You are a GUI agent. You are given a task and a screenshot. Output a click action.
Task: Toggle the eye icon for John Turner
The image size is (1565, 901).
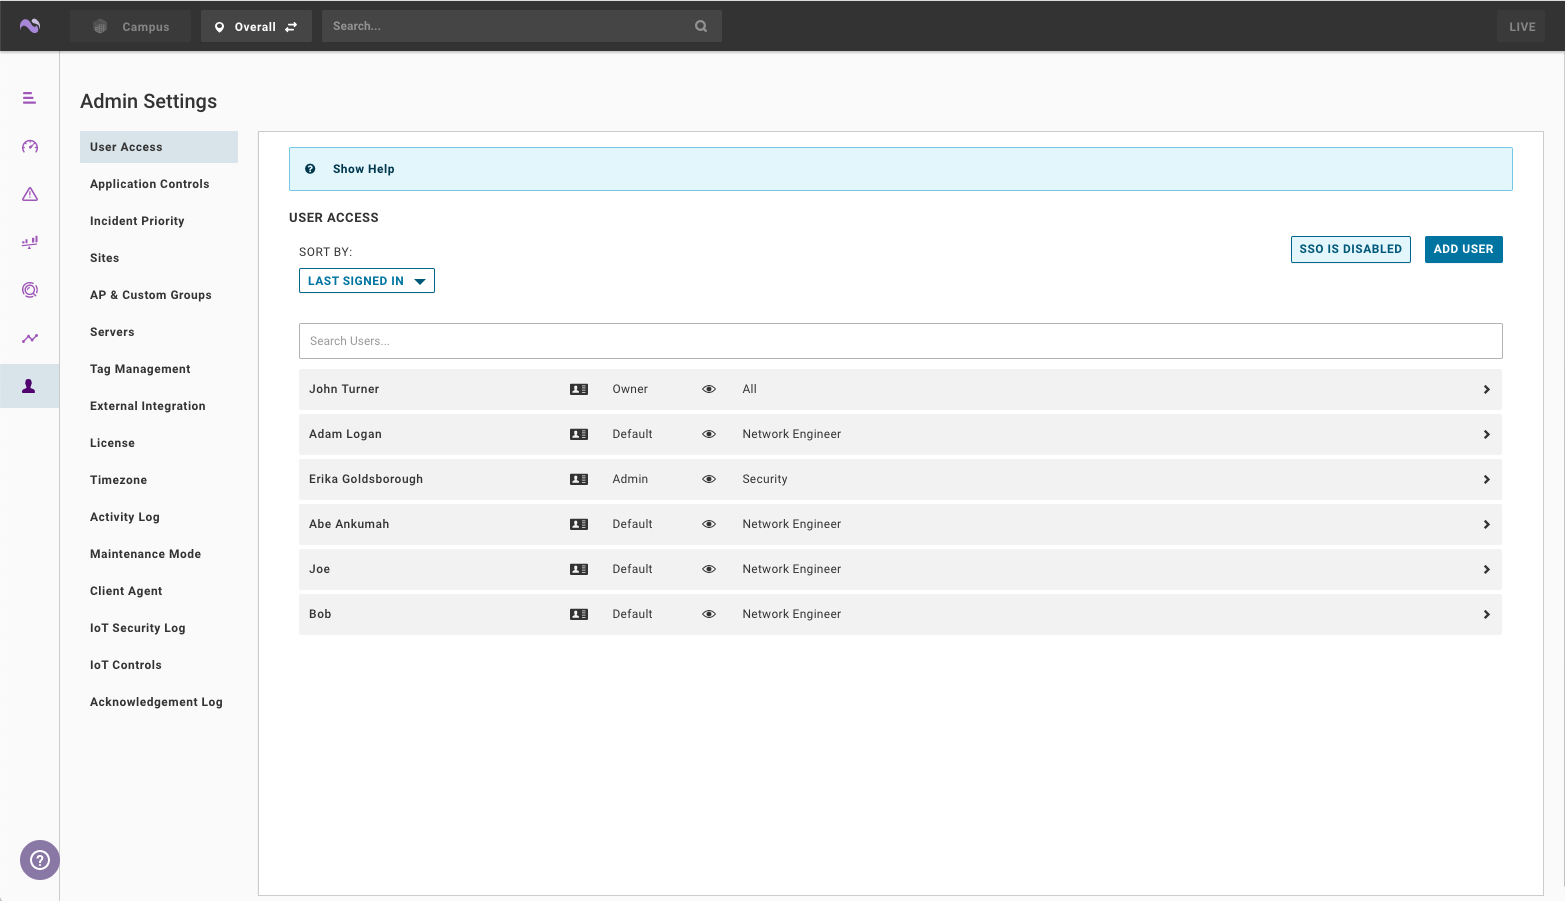tap(709, 389)
